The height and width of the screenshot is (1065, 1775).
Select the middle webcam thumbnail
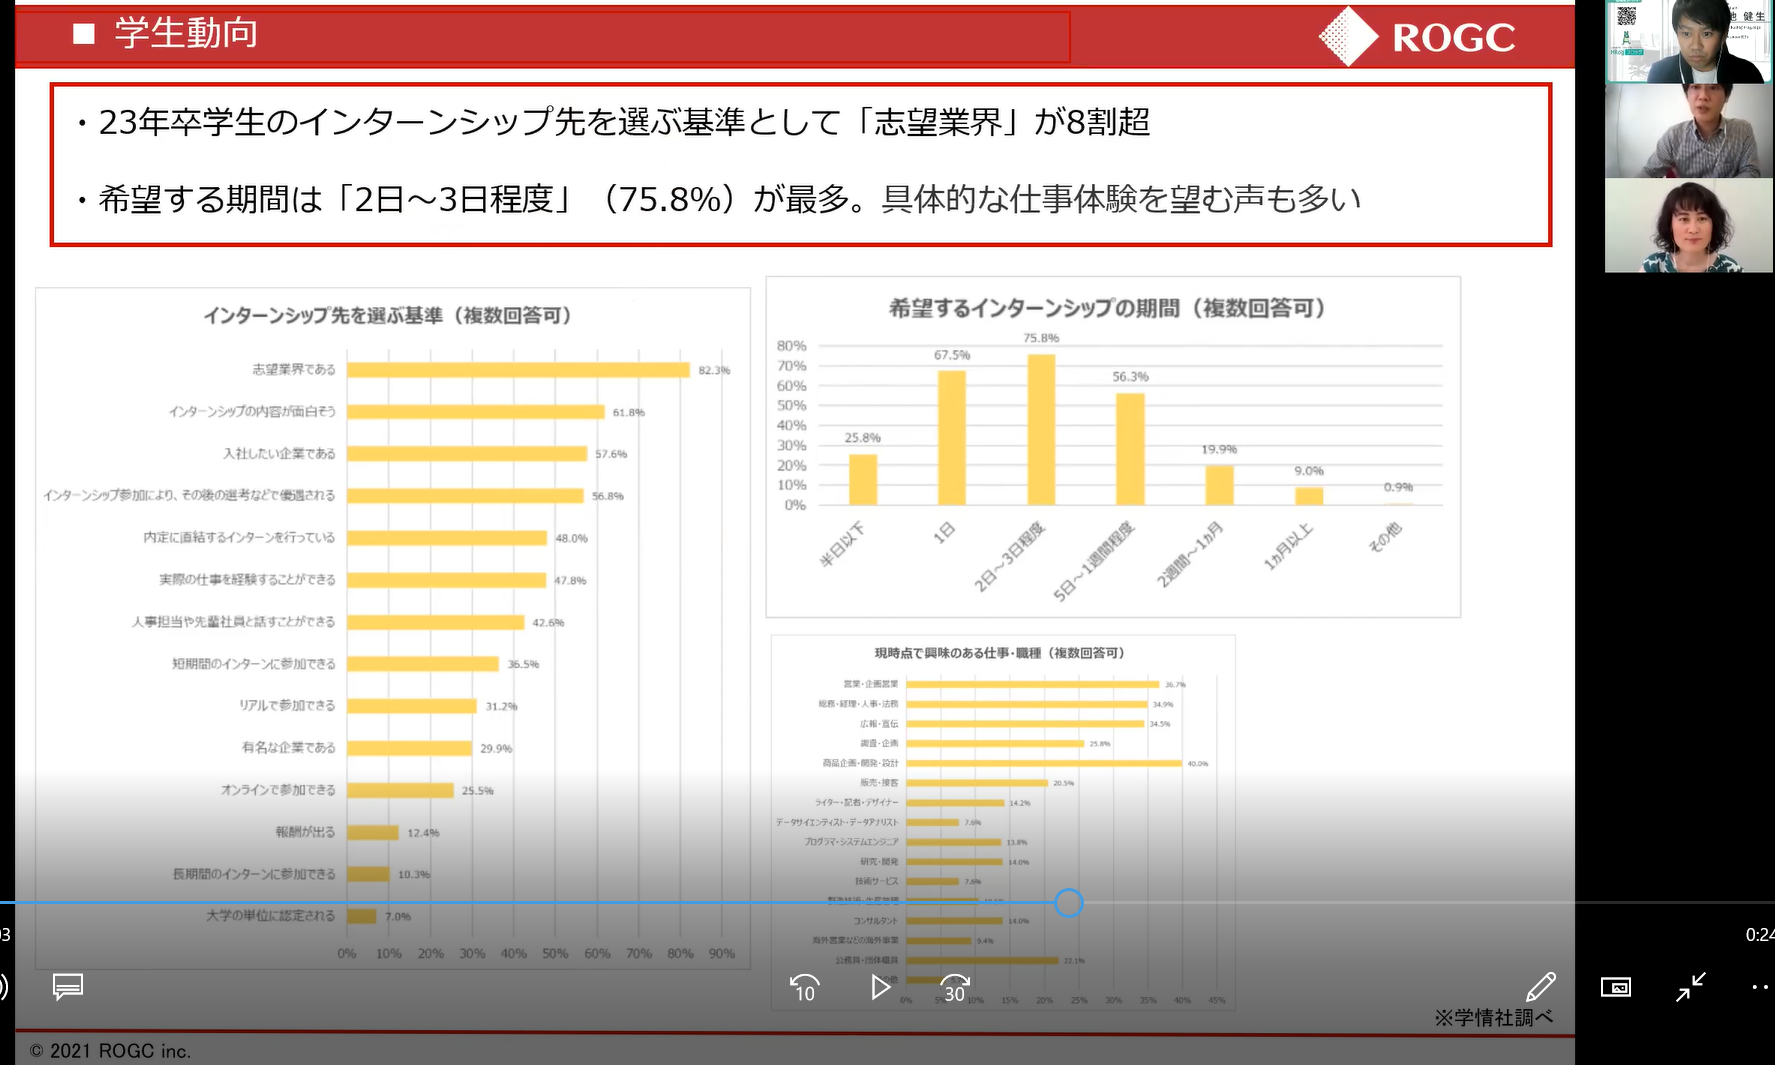[x=1689, y=131]
